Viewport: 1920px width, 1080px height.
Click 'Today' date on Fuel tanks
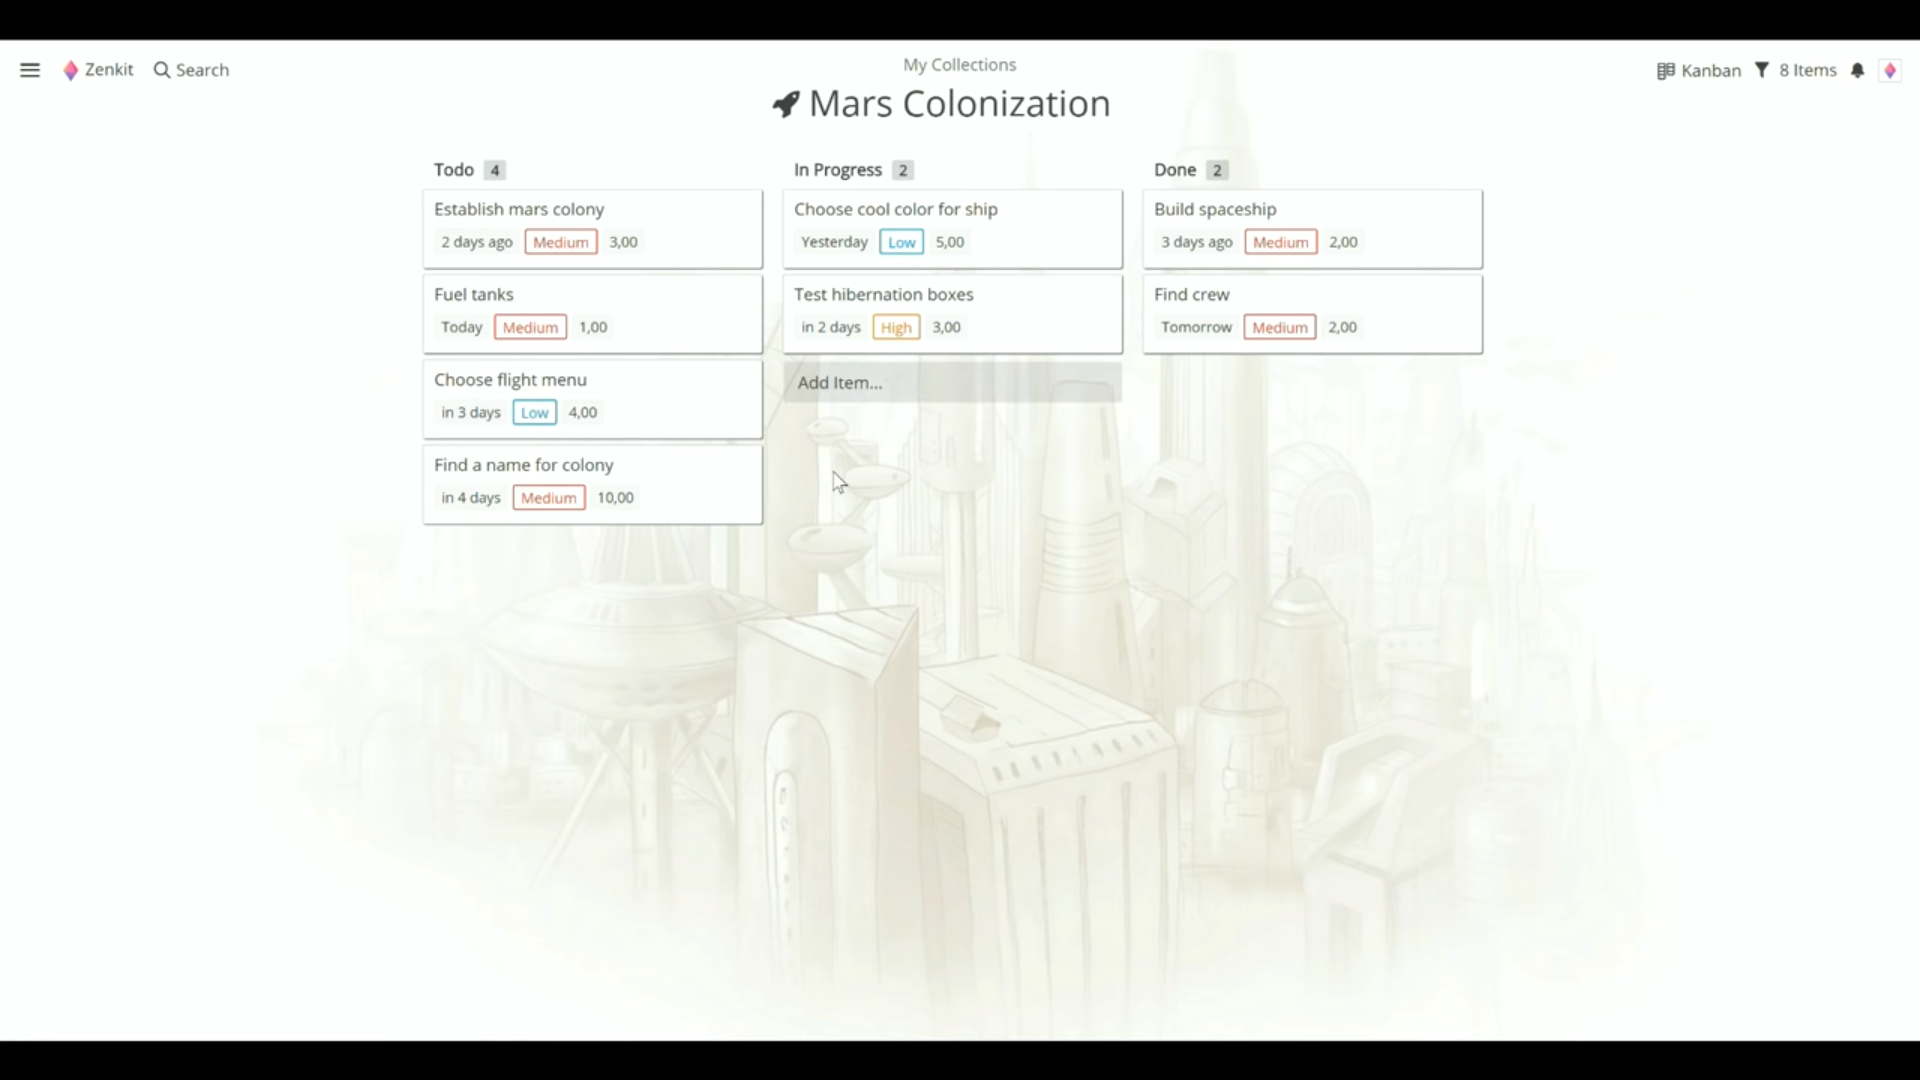click(462, 327)
